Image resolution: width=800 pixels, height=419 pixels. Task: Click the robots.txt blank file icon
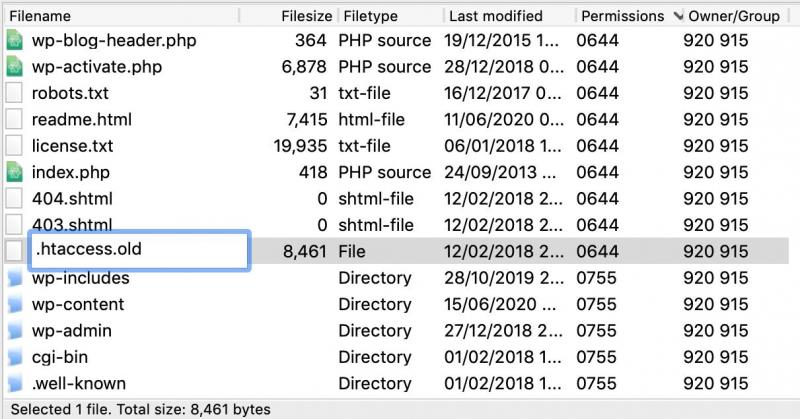point(14,93)
